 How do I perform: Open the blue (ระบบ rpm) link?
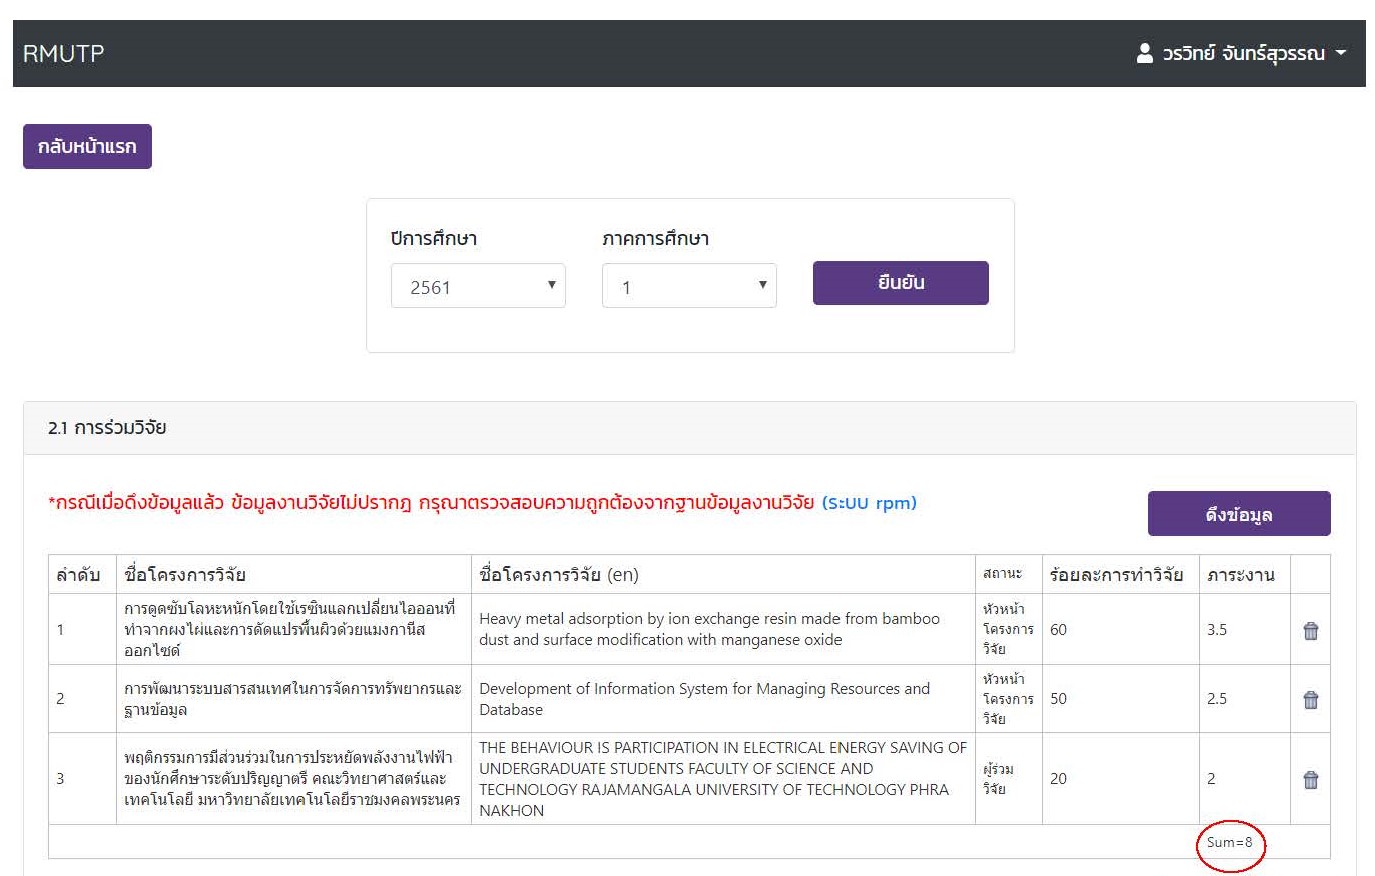(868, 503)
